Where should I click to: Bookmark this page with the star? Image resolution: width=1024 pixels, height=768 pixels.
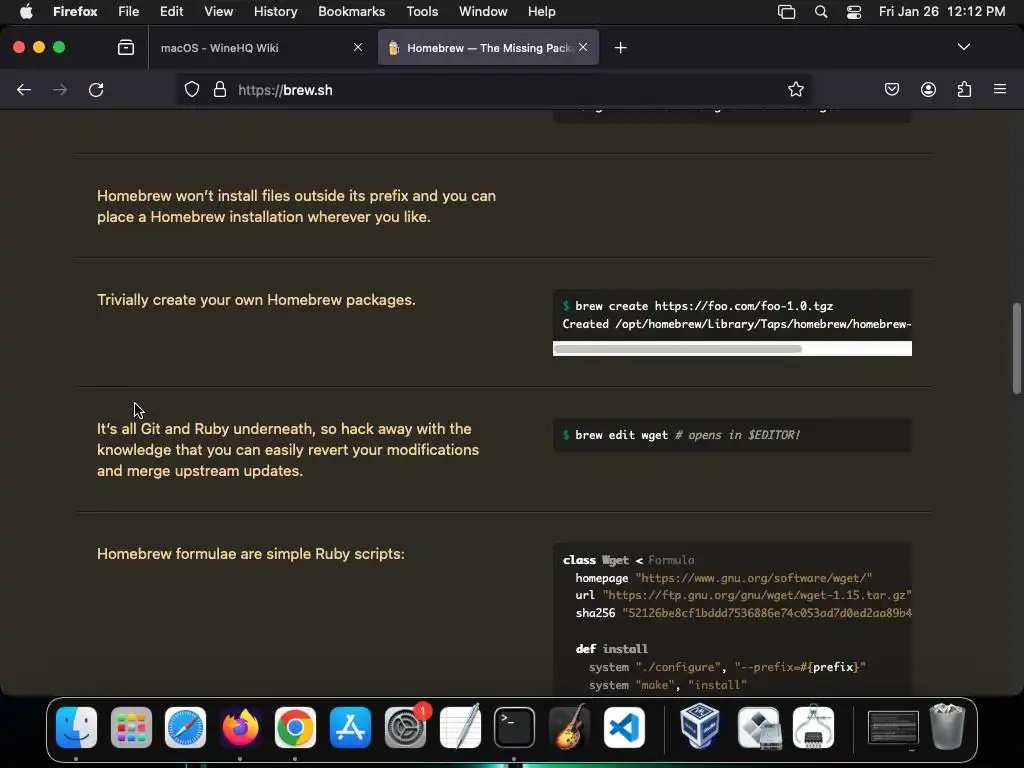tap(795, 89)
